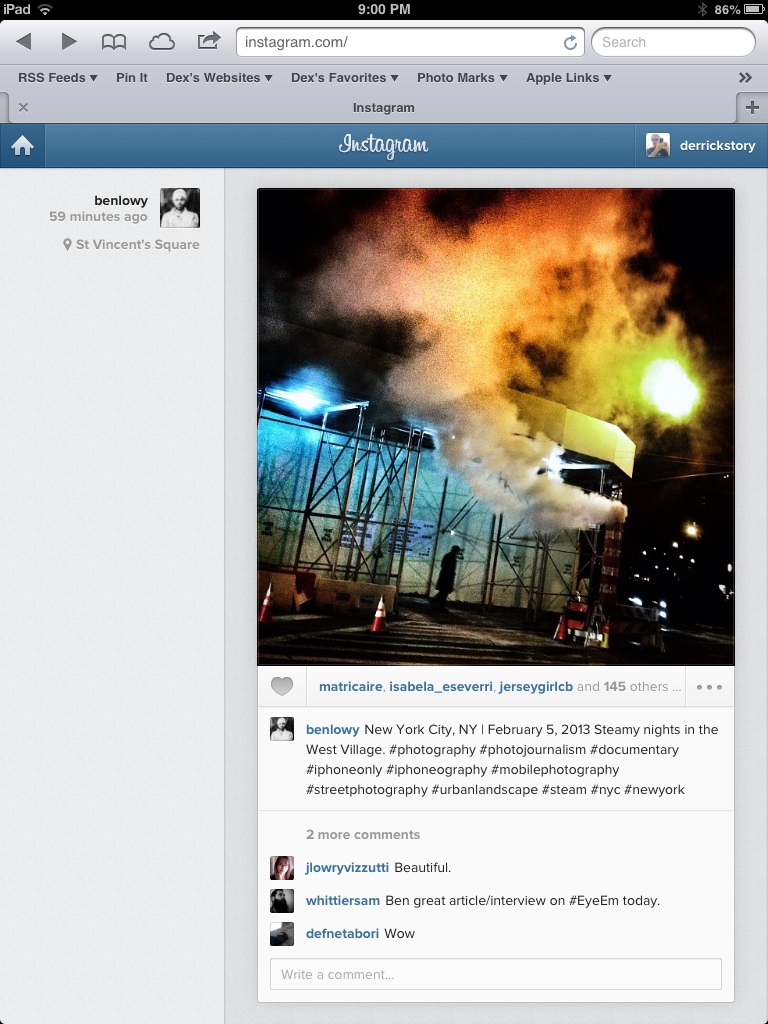Show more bookmarks with double chevron

pos(745,78)
